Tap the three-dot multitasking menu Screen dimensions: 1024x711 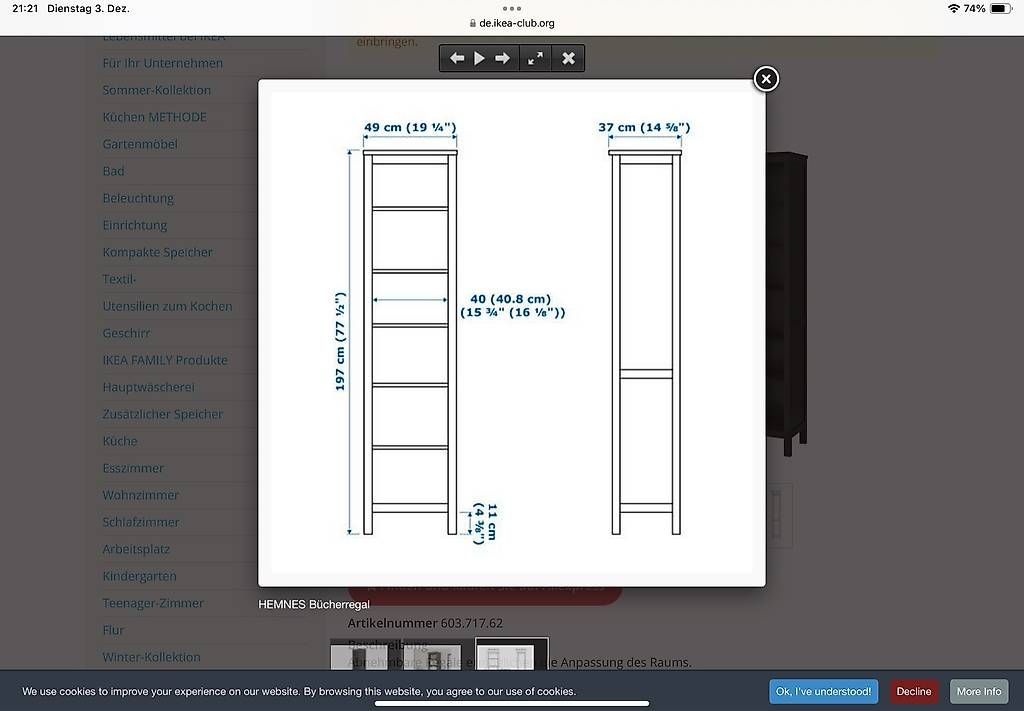[512, 8]
